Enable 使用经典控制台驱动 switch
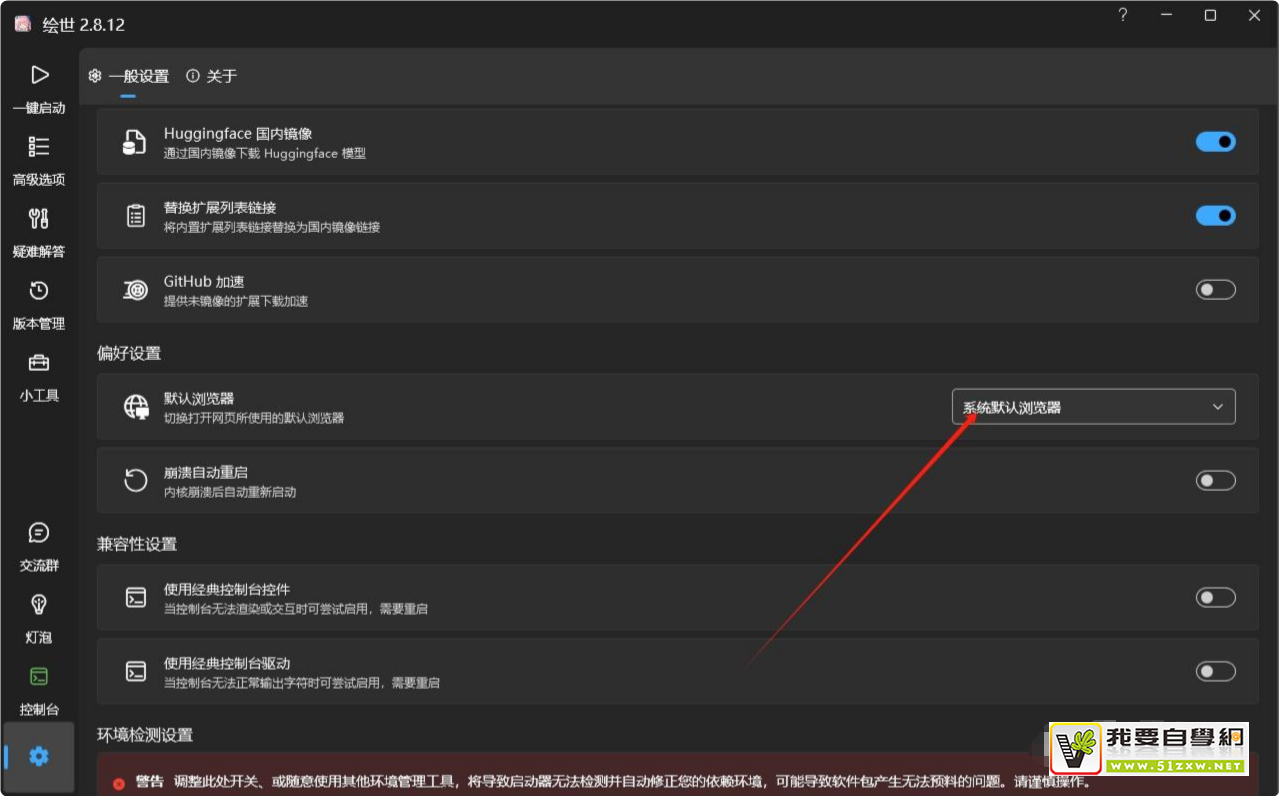This screenshot has height=796, width=1279. [x=1215, y=672]
